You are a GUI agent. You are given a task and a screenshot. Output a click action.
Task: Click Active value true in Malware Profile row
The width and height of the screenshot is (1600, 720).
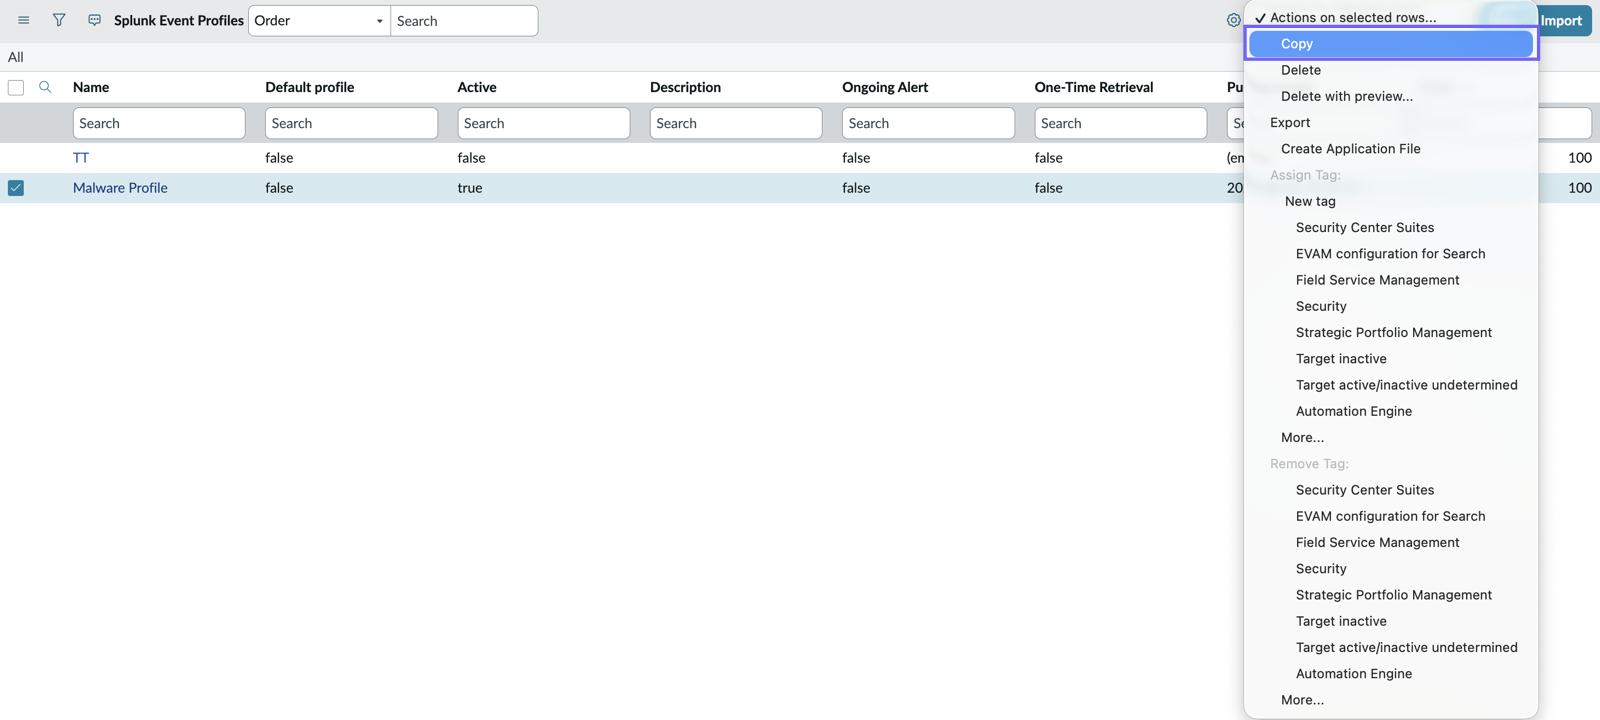coord(470,188)
